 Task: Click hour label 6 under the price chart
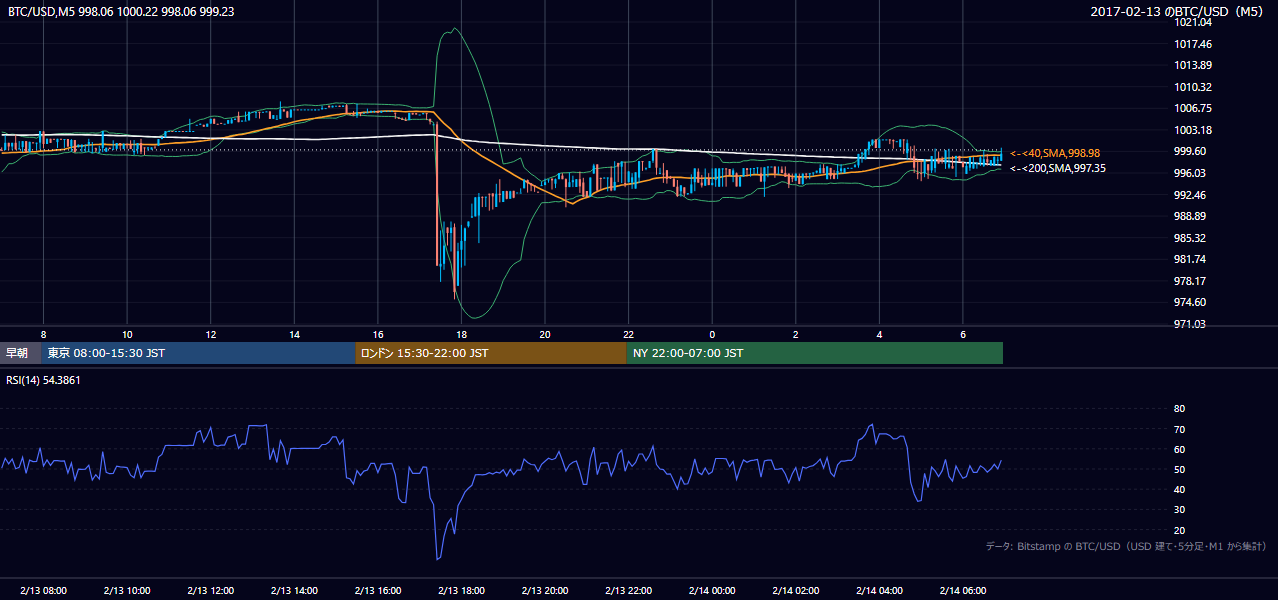click(963, 334)
